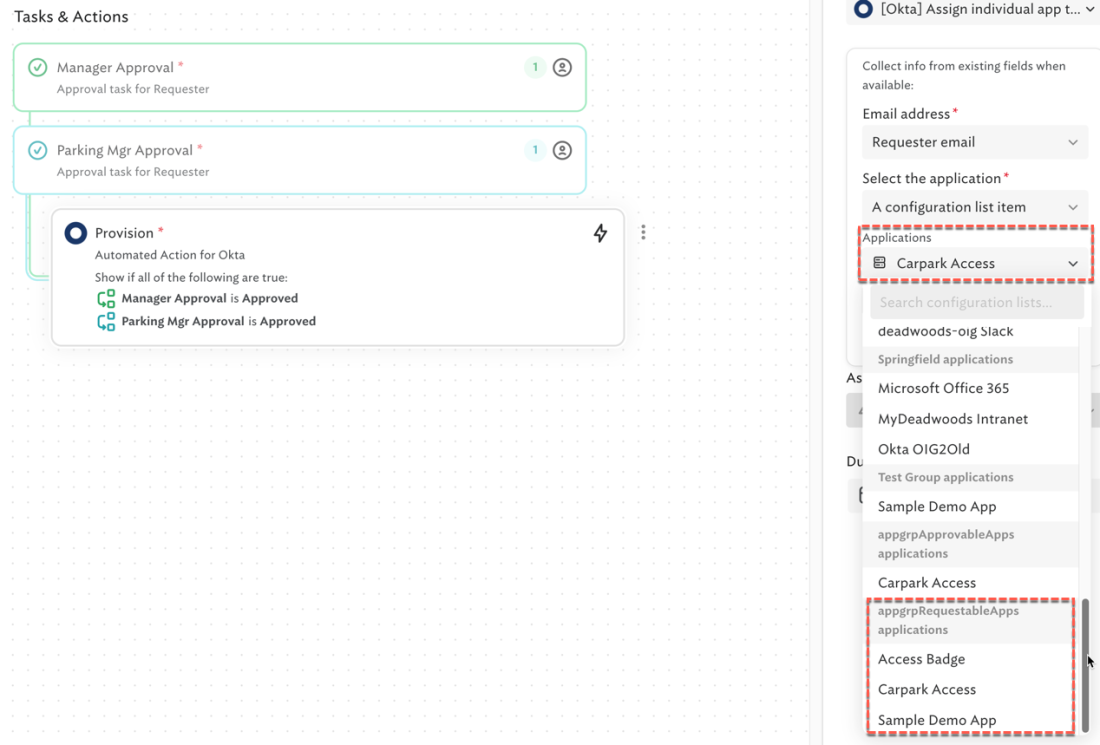Expand the Requester email dropdown
The height and width of the screenshot is (745, 1100).
tap(974, 142)
